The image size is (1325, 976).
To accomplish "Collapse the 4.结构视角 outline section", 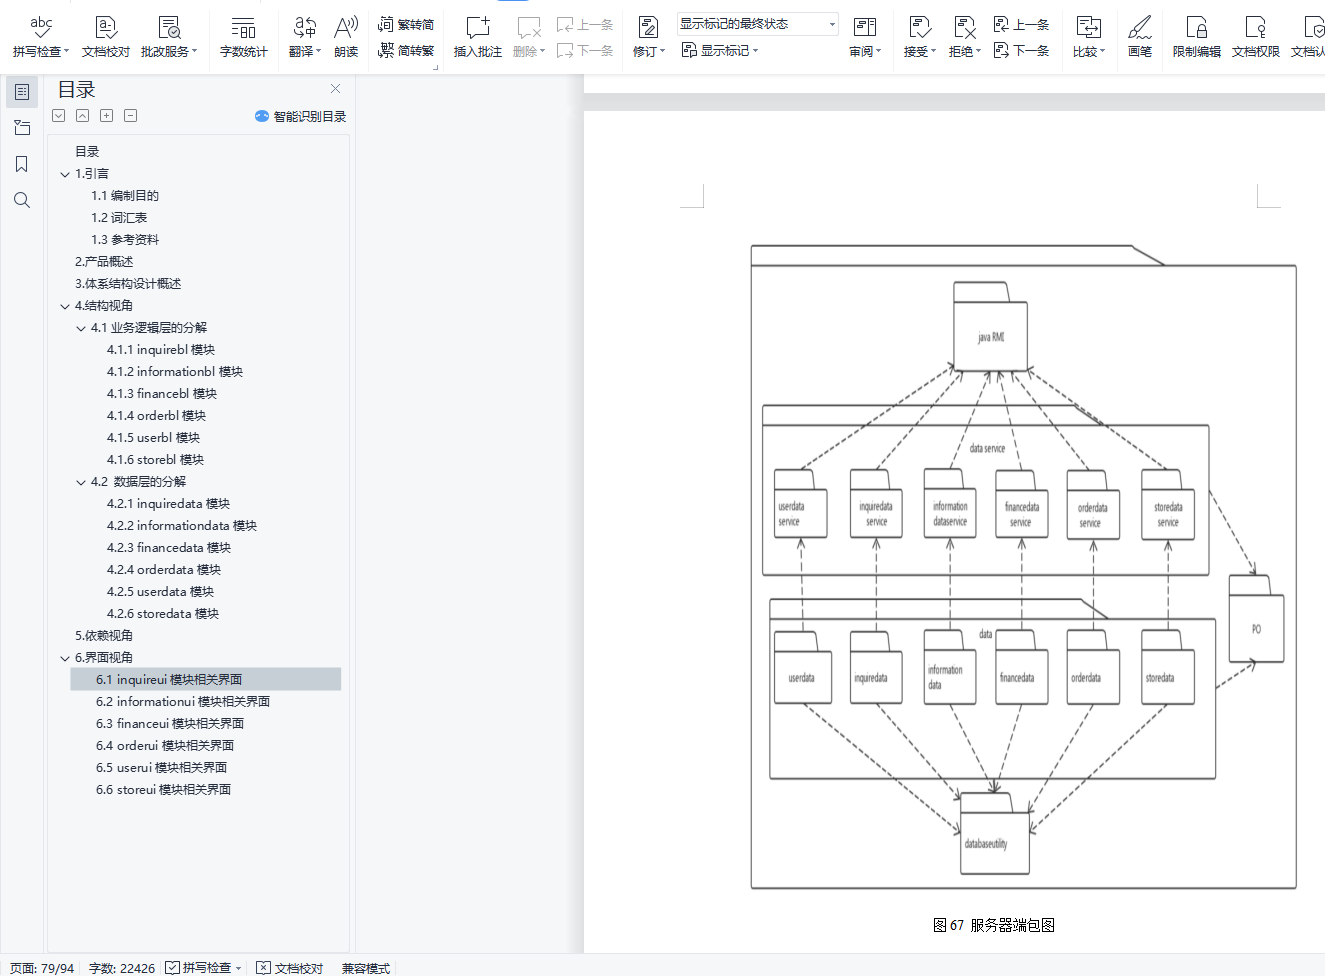I will coord(65,306).
